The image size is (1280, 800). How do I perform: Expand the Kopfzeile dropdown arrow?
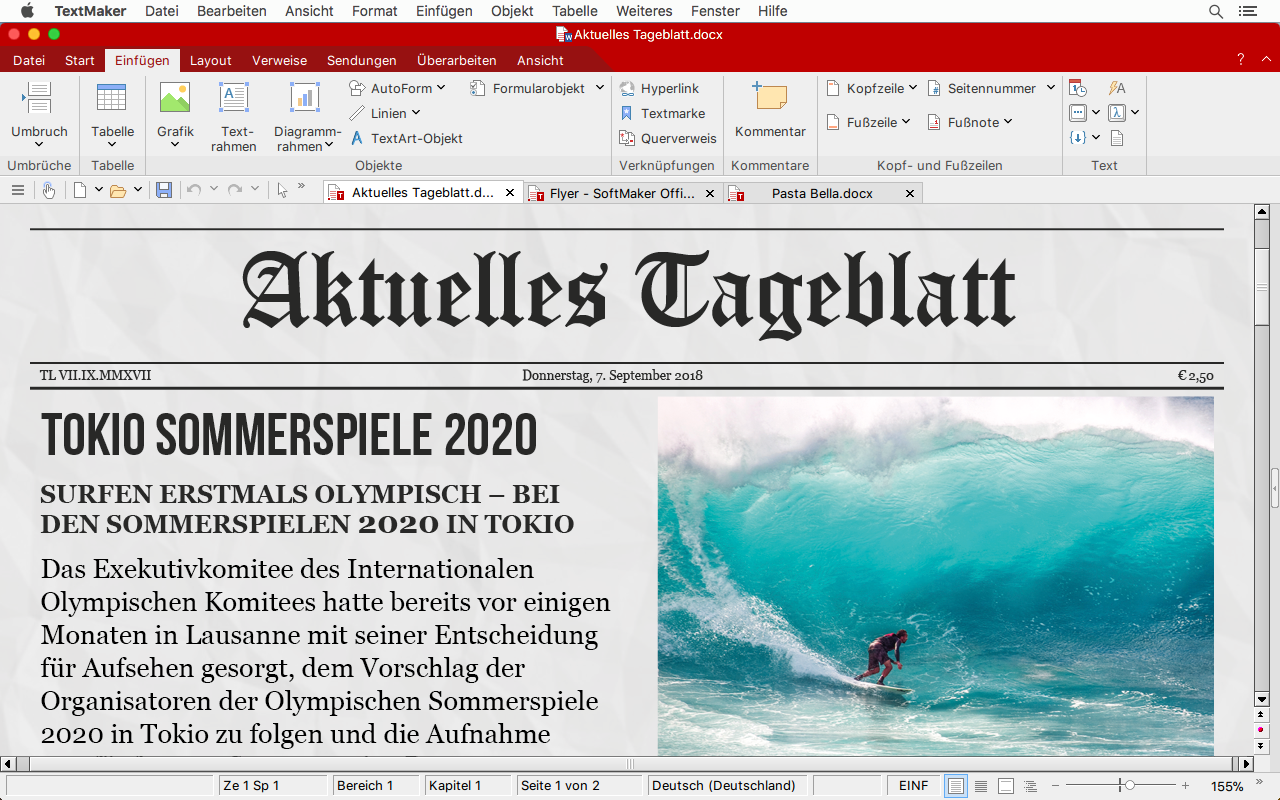click(913, 88)
